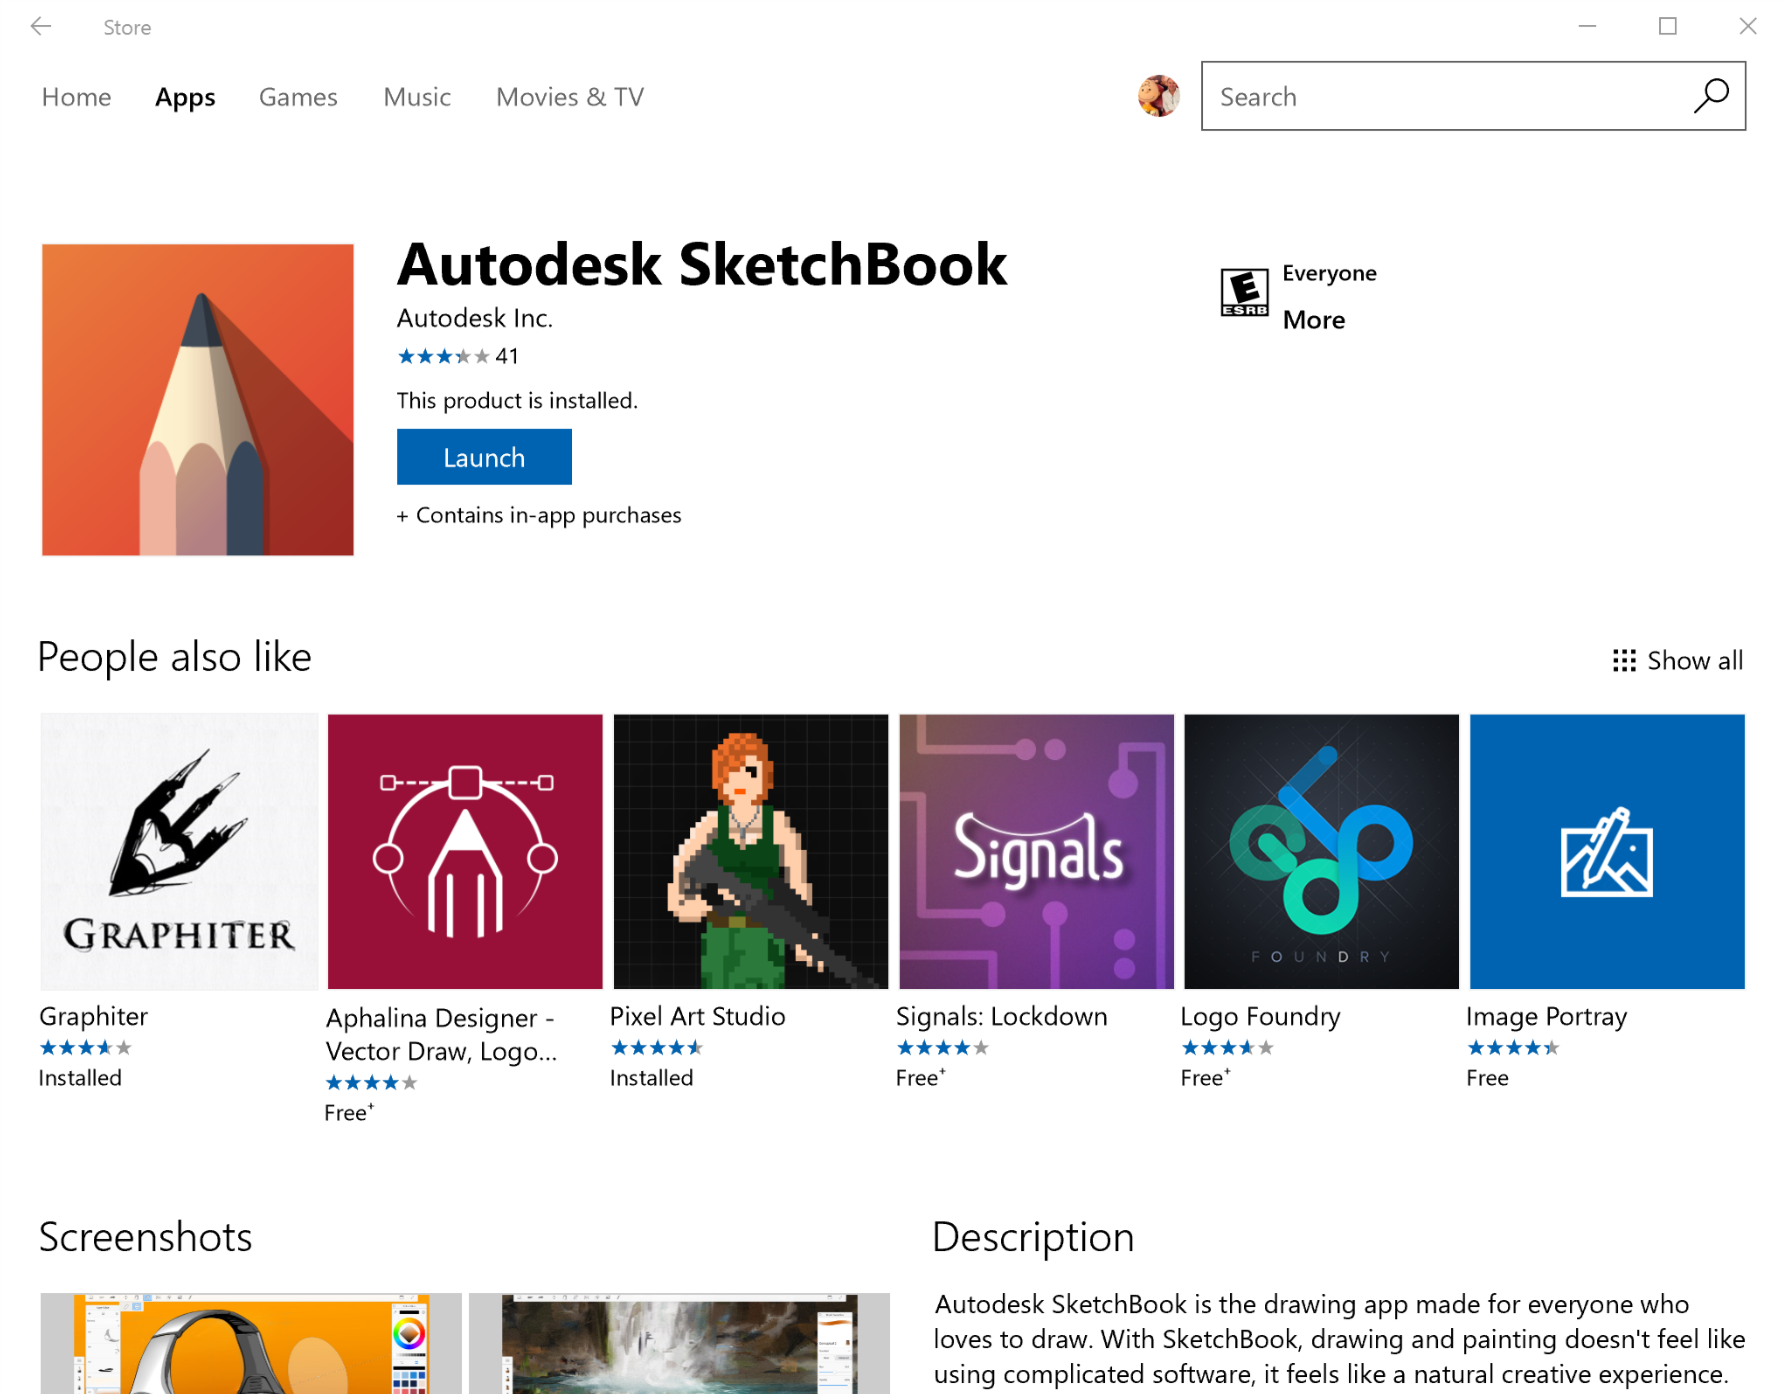Click the Autodesk Inc. publisher name

(x=474, y=318)
